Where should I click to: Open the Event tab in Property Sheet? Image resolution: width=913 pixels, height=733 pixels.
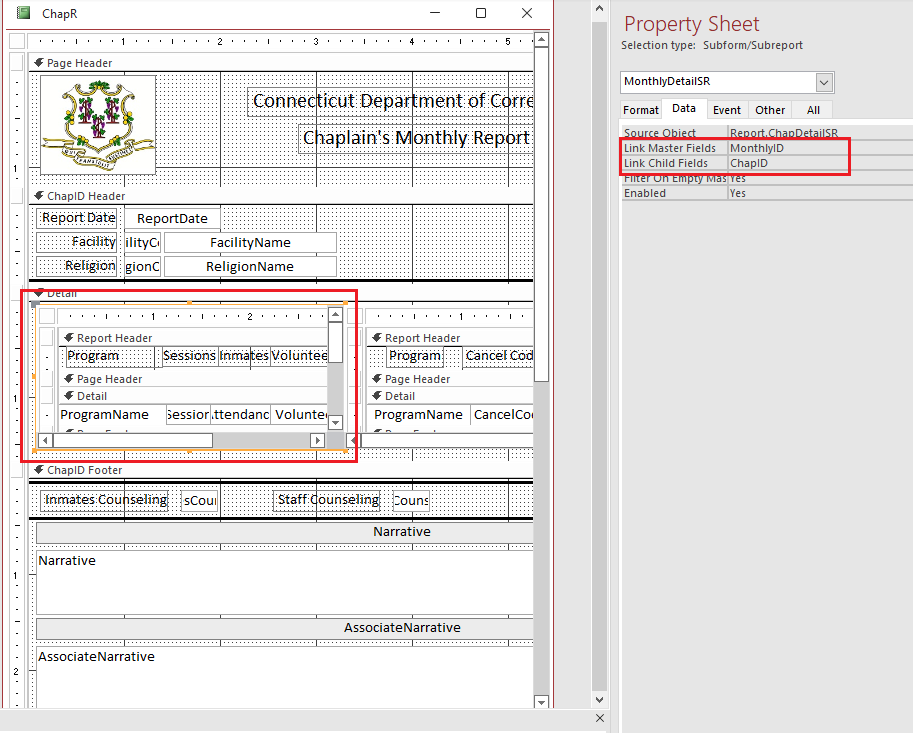click(726, 109)
